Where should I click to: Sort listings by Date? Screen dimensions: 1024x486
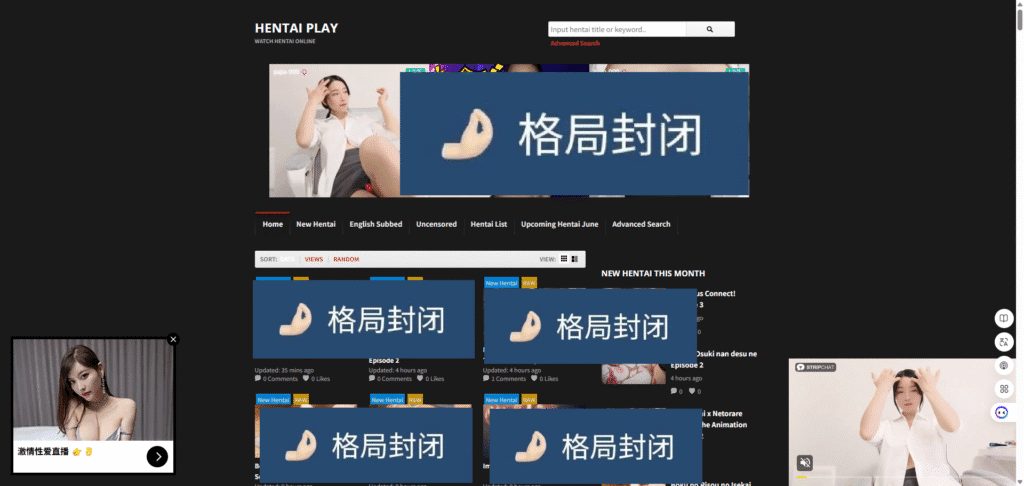[x=287, y=259]
